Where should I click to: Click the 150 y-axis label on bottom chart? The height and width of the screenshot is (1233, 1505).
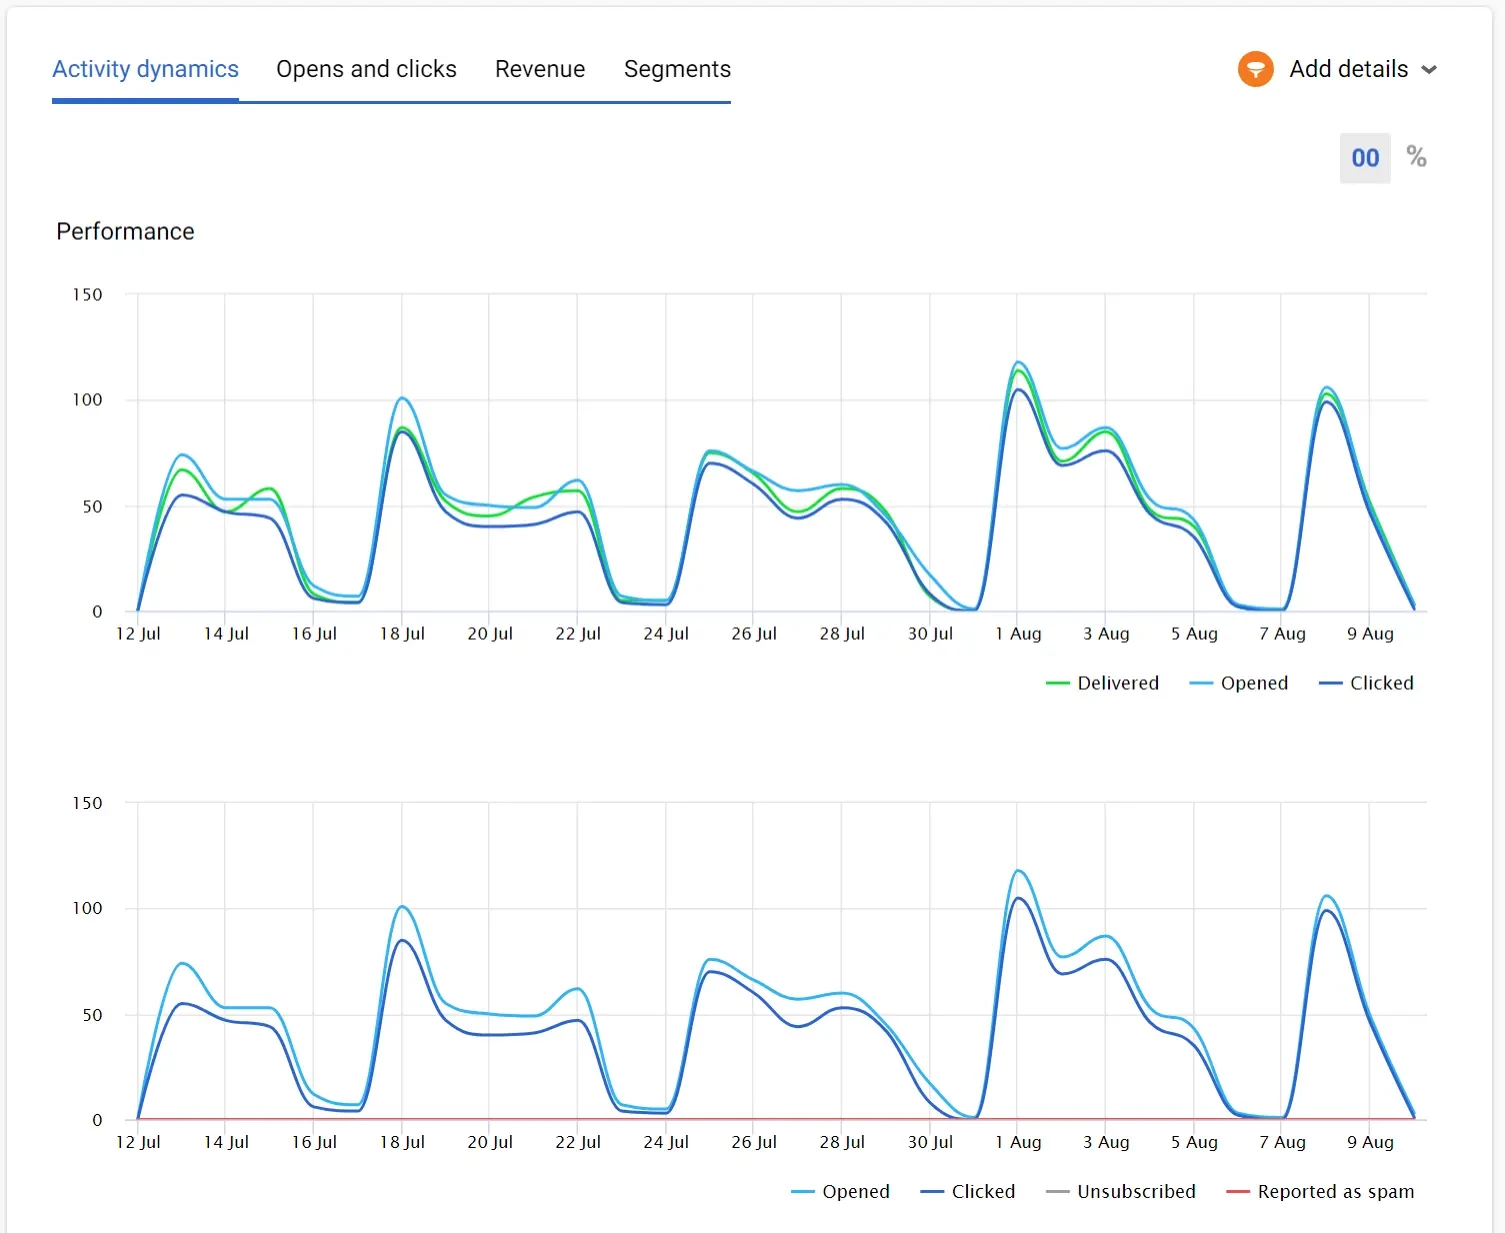tap(87, 802)
